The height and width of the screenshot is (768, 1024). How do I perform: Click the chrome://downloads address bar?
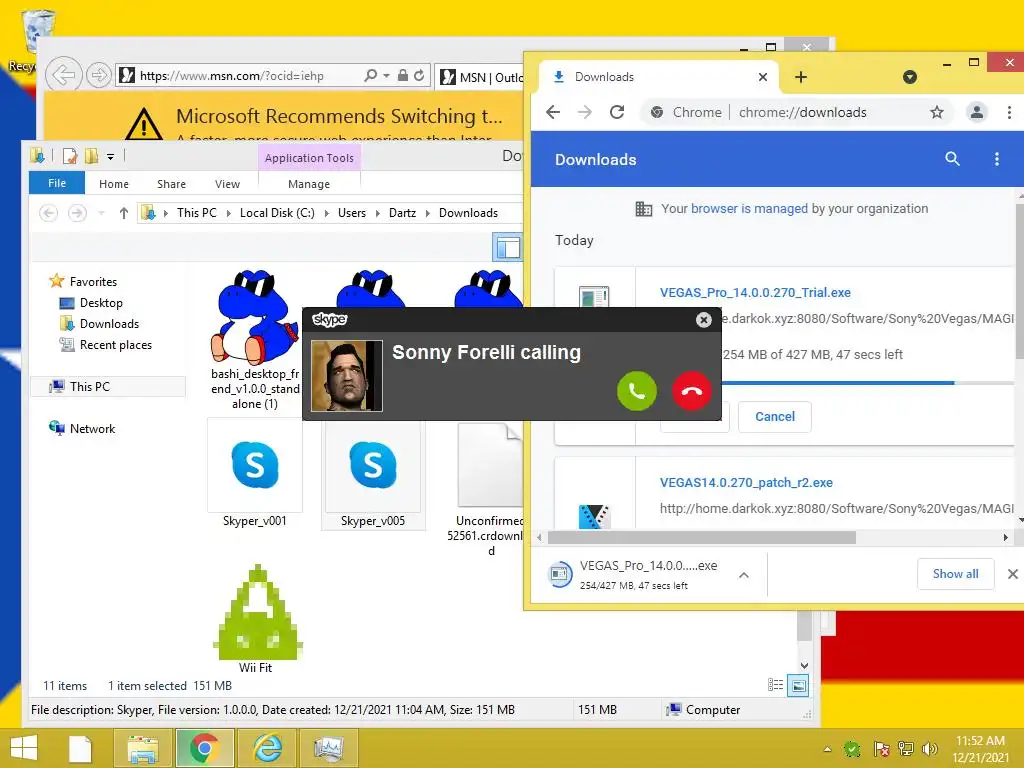pos(797,112)
